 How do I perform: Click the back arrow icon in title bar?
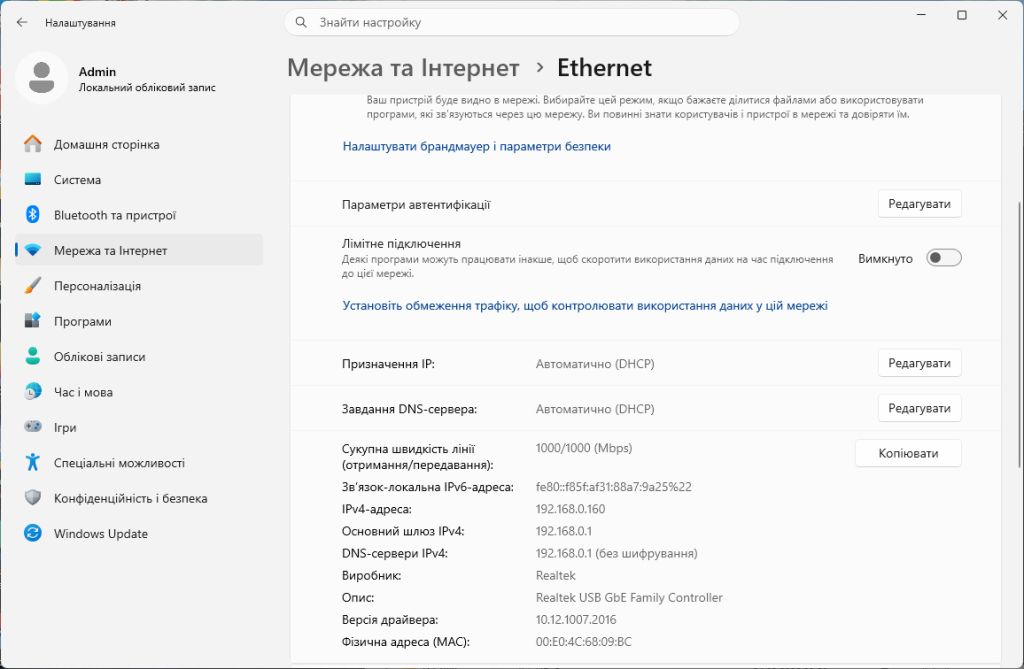pyautogui.click(x=22, y=22)
